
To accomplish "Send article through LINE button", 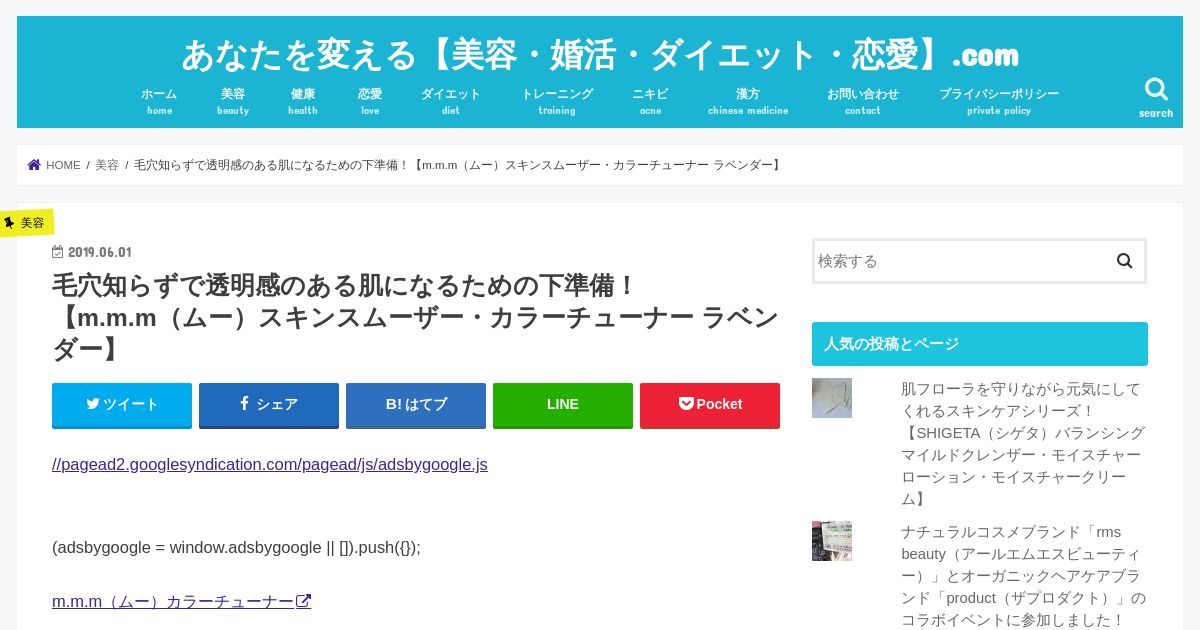I will 563,405.
